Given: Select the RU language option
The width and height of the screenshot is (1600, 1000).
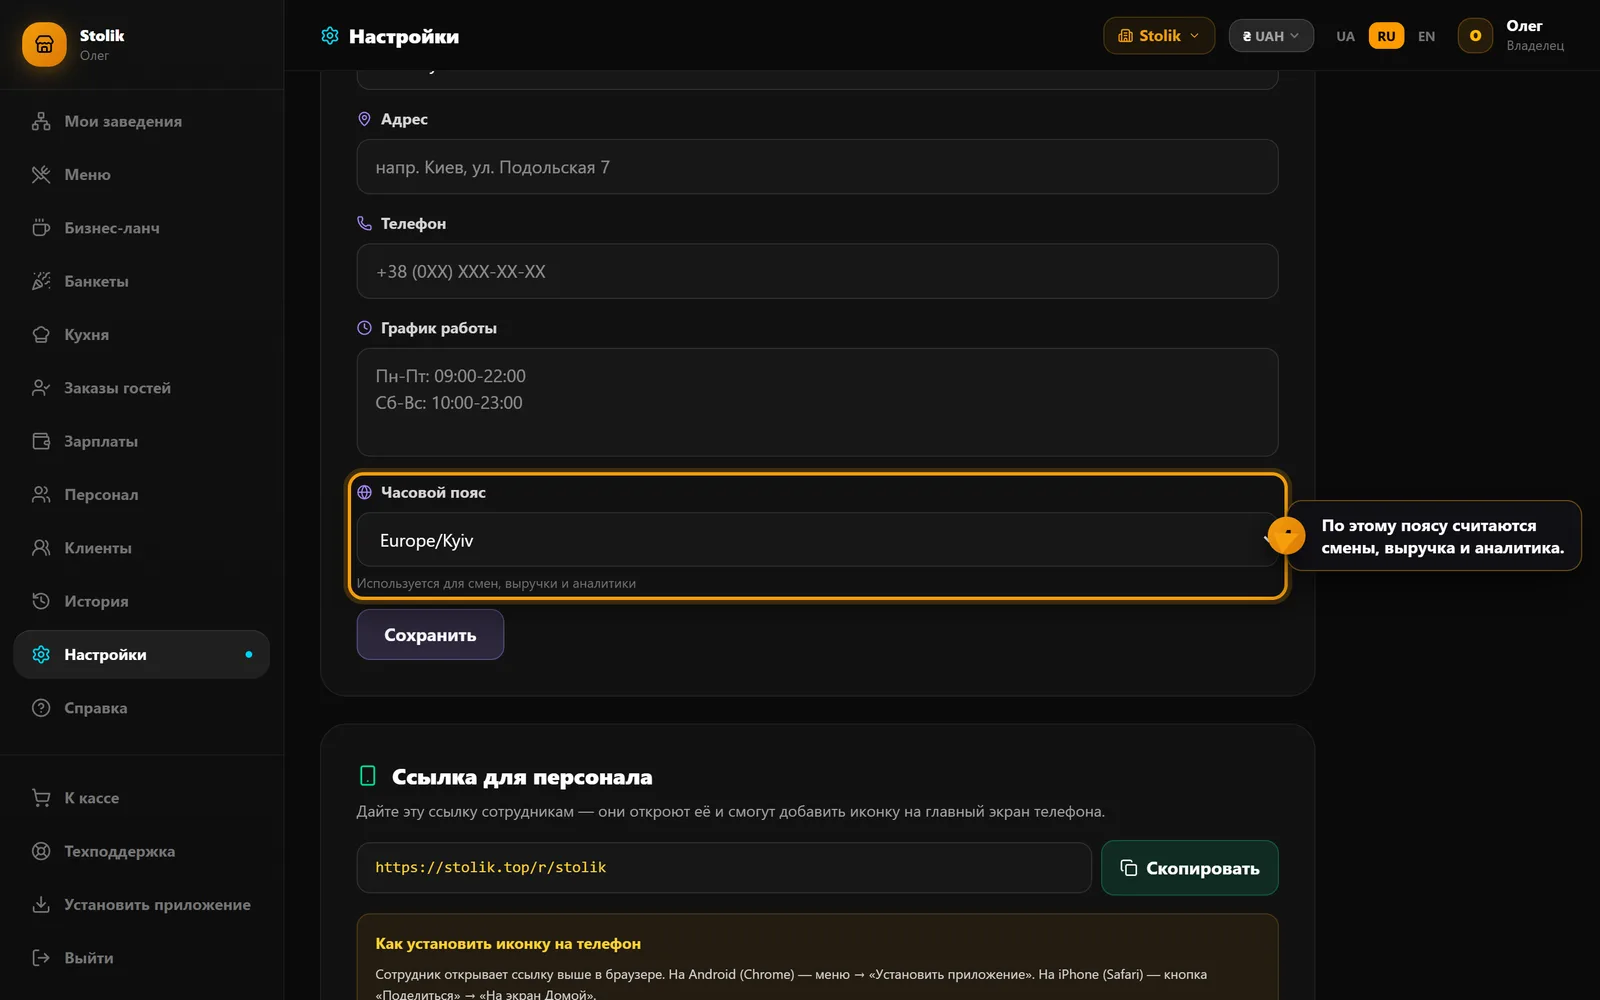Looking at the screenshot, I should click(1386, 36).
